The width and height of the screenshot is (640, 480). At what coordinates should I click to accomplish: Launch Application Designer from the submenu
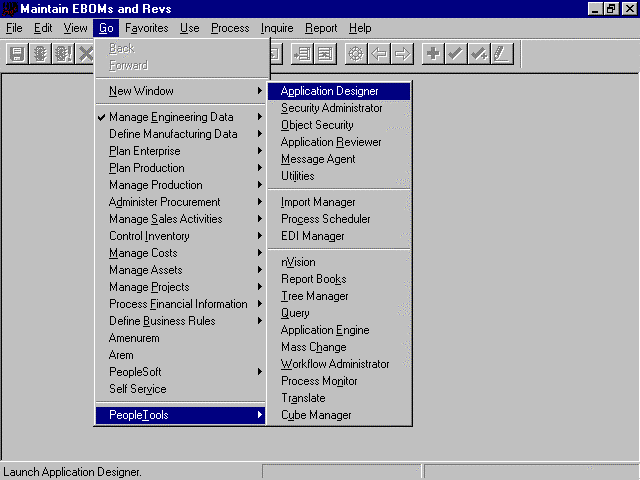[x=339, y=91]
